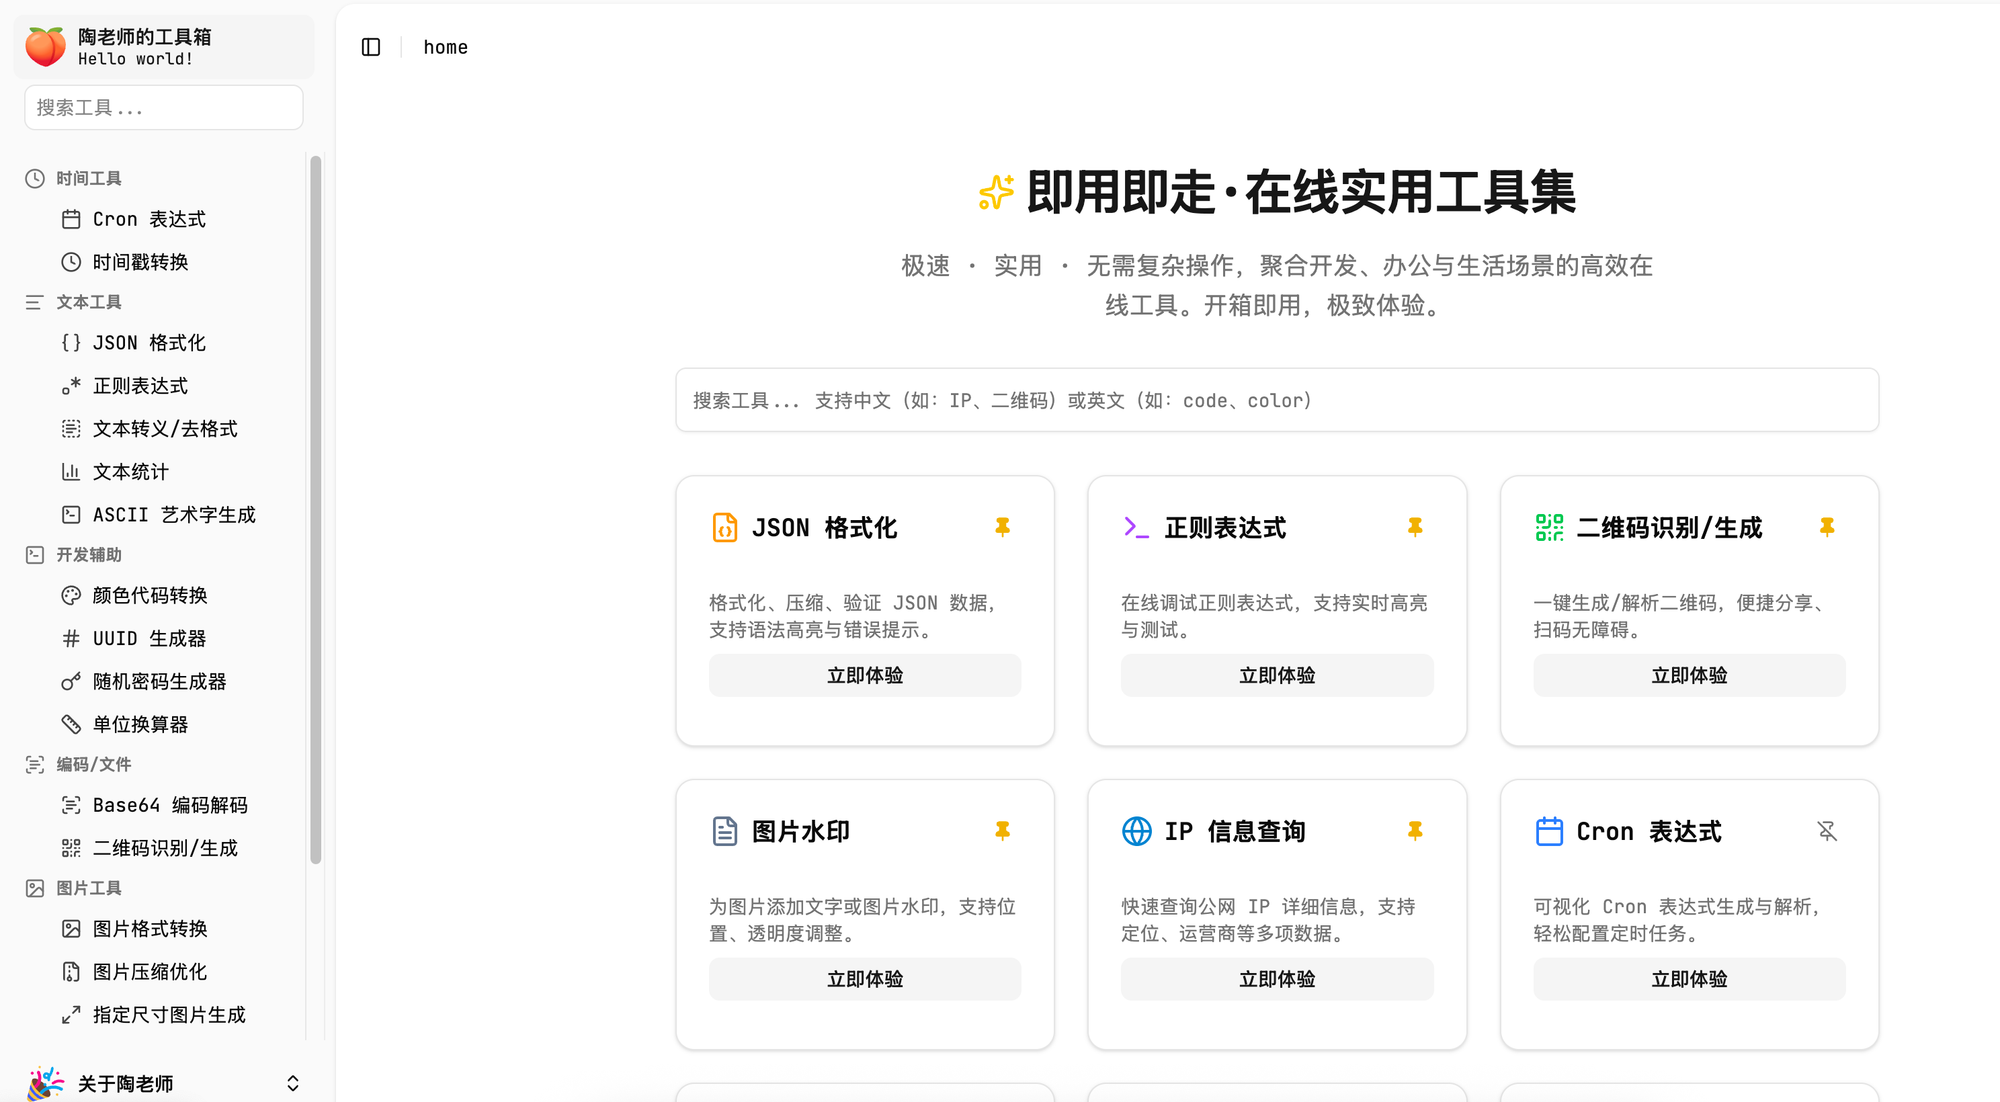Collapse the 文本工具 category
Image resolution: width=2000 pixels, height=1102 pixels.
point(88,301)
